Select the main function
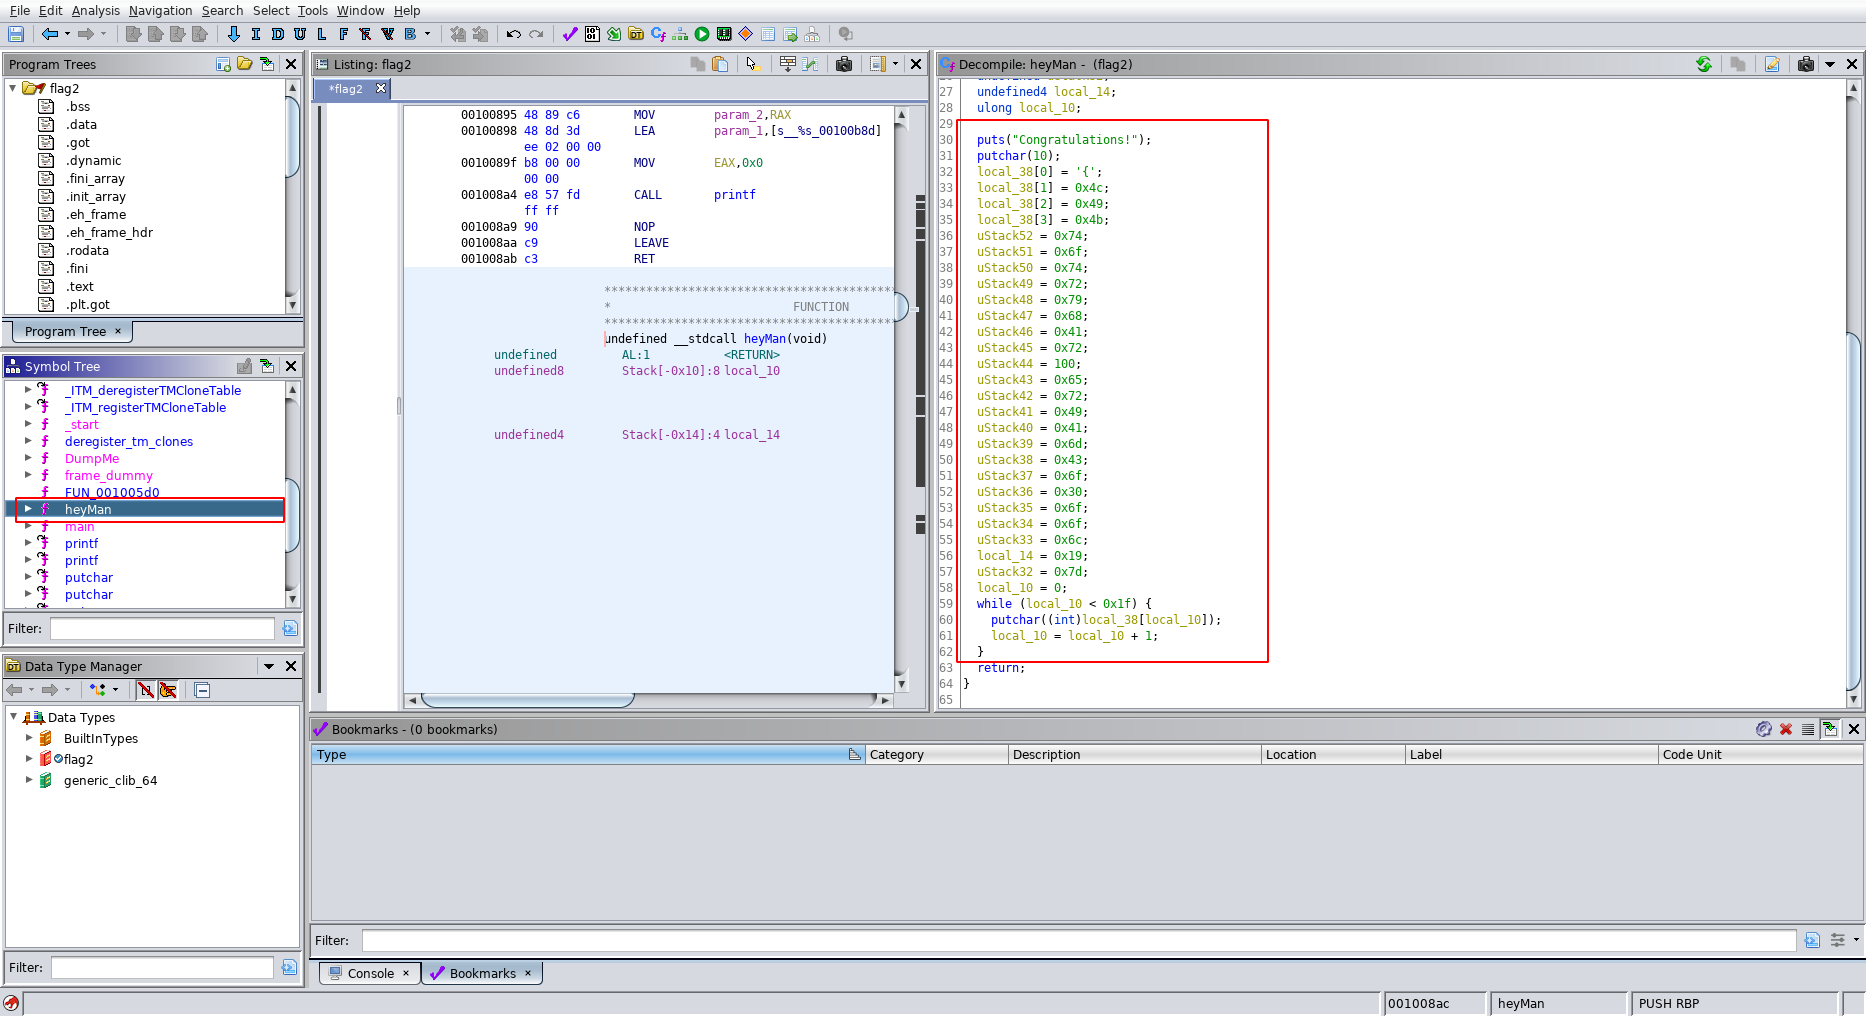1866x1016 pixels. pos(80,527)
